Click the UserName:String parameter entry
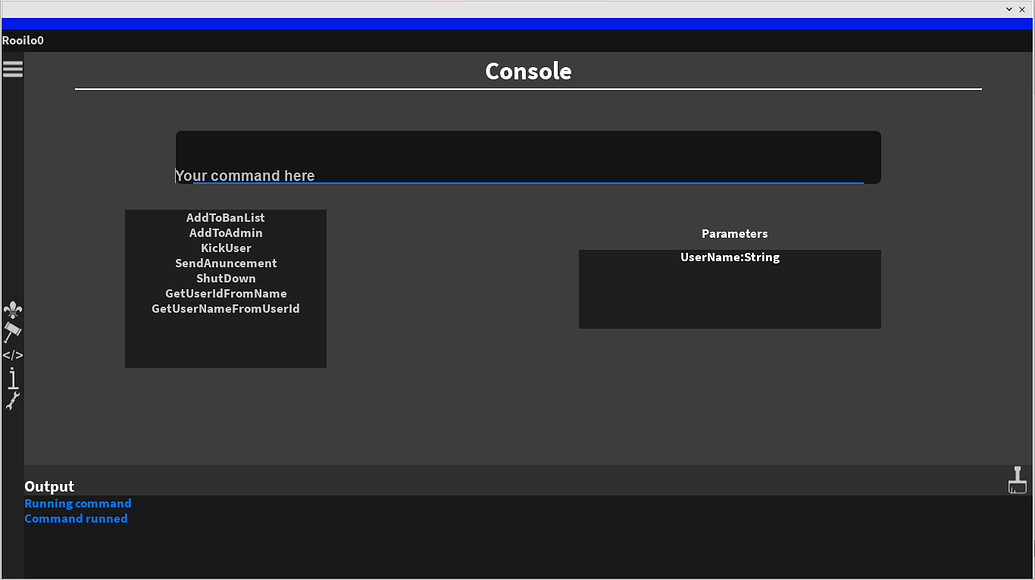This screenshot has width=1035, height=580. (x=729, y=257)
